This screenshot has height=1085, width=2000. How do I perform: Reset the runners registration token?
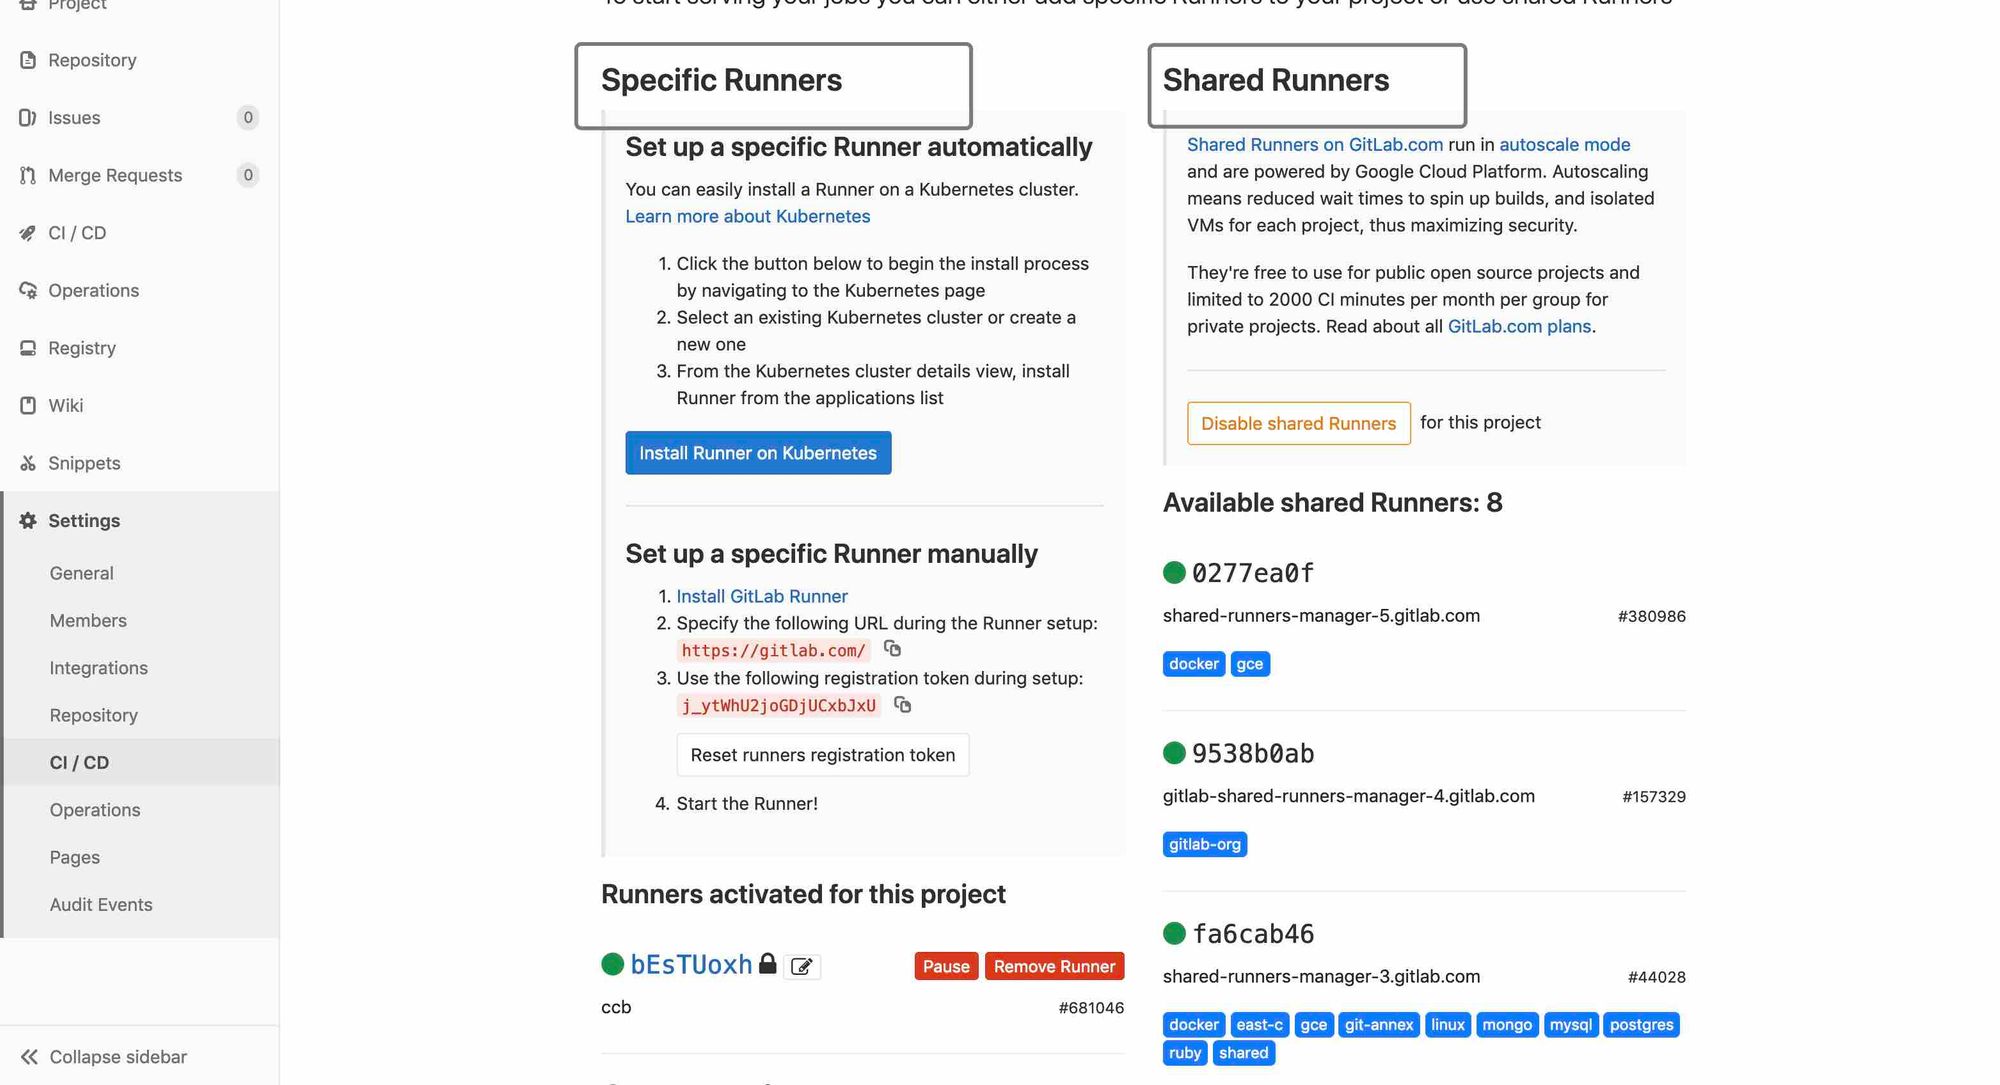[x=822, y=755]
